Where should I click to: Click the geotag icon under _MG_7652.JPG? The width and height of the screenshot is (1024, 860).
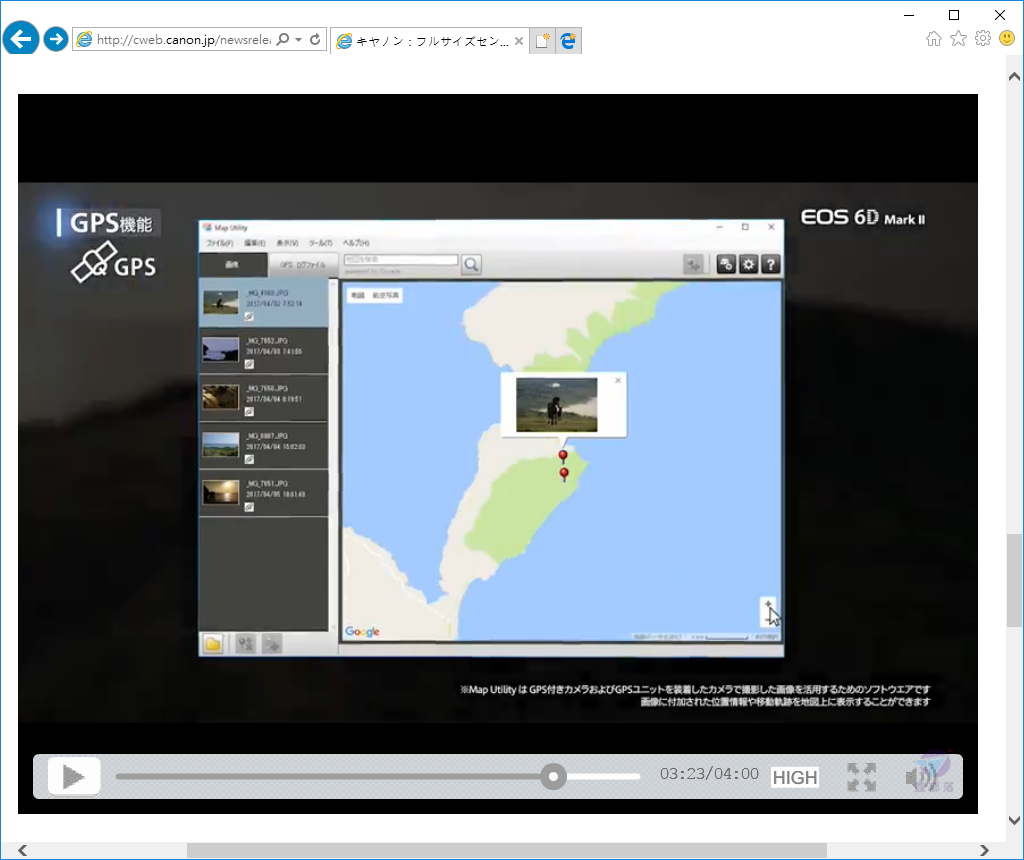tap(249, 364)
